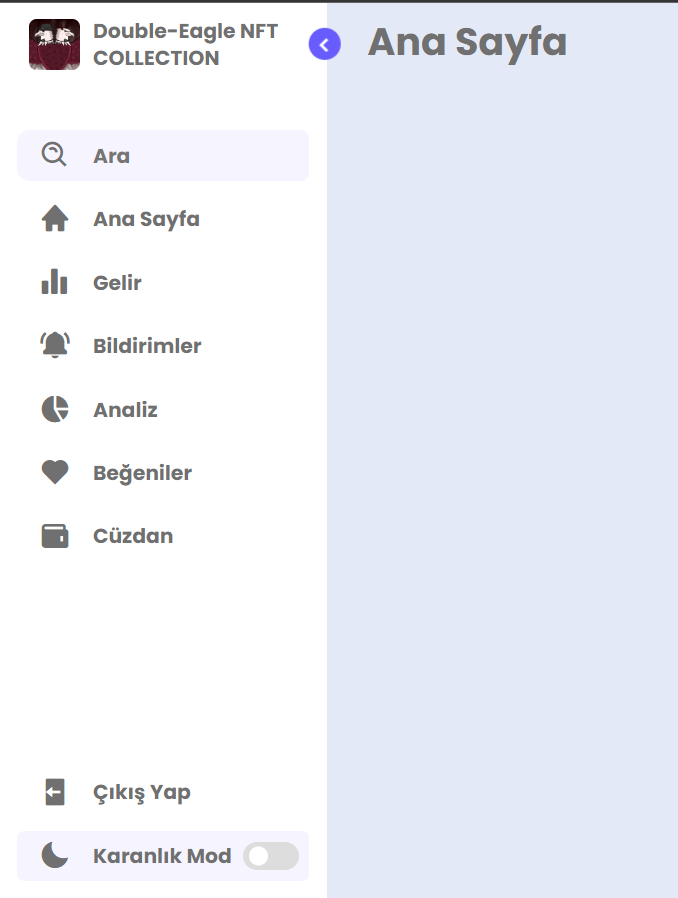The image size is (678, 898).
Task: Click the Gelir bar chart icon
Action: tap(55, 282)
